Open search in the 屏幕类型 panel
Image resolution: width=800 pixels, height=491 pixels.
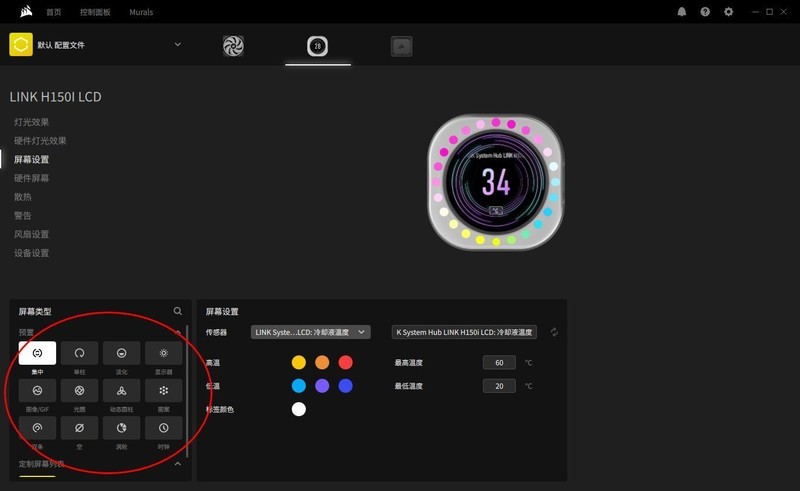[x=178, y=311]
